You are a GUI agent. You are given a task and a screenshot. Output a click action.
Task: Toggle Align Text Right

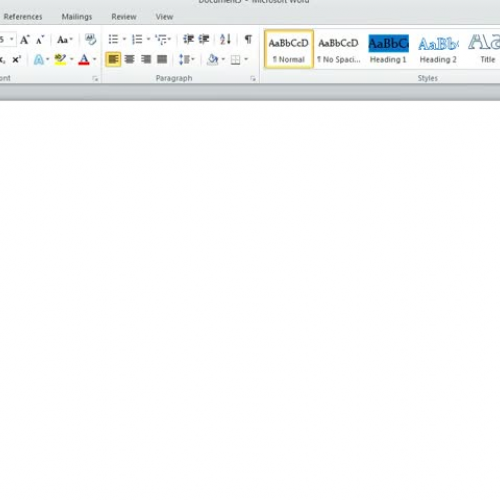pyautogui.click(x=146, y=60)
